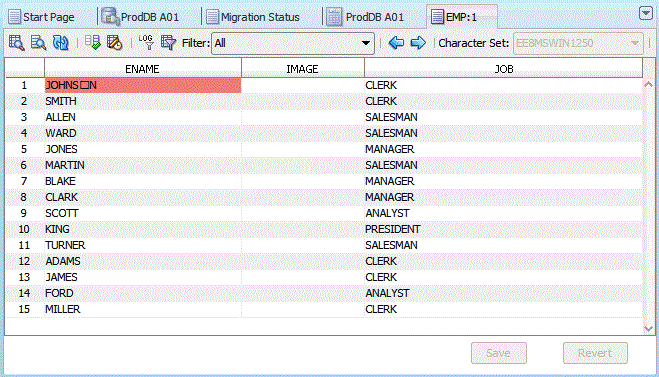This screenshot has width=659, height=377.
Task: Click the Save button
Action: click(x=498, y=353)
